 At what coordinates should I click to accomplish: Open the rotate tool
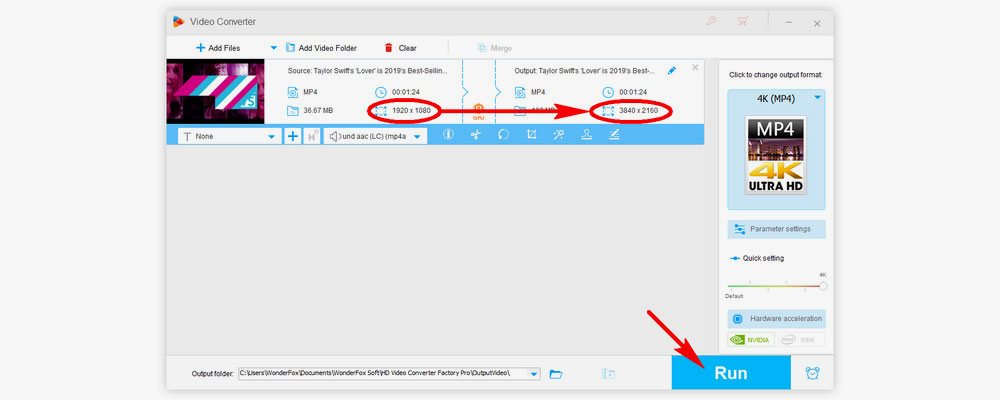(503, 135)
